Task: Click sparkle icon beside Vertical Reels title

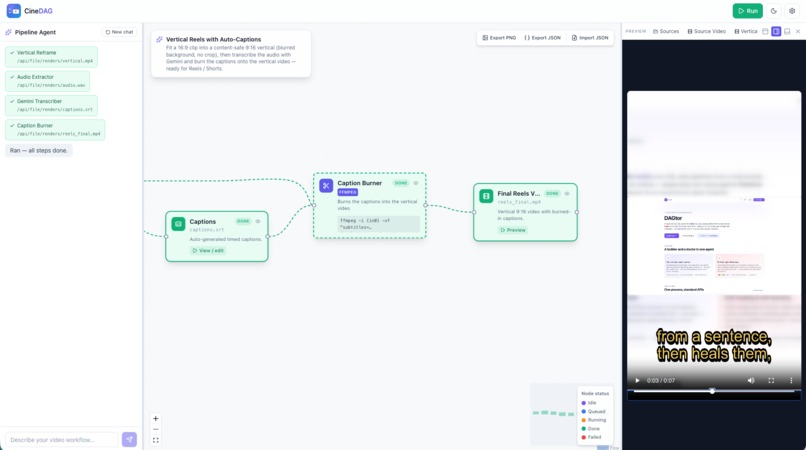Action: pos(159,39)
